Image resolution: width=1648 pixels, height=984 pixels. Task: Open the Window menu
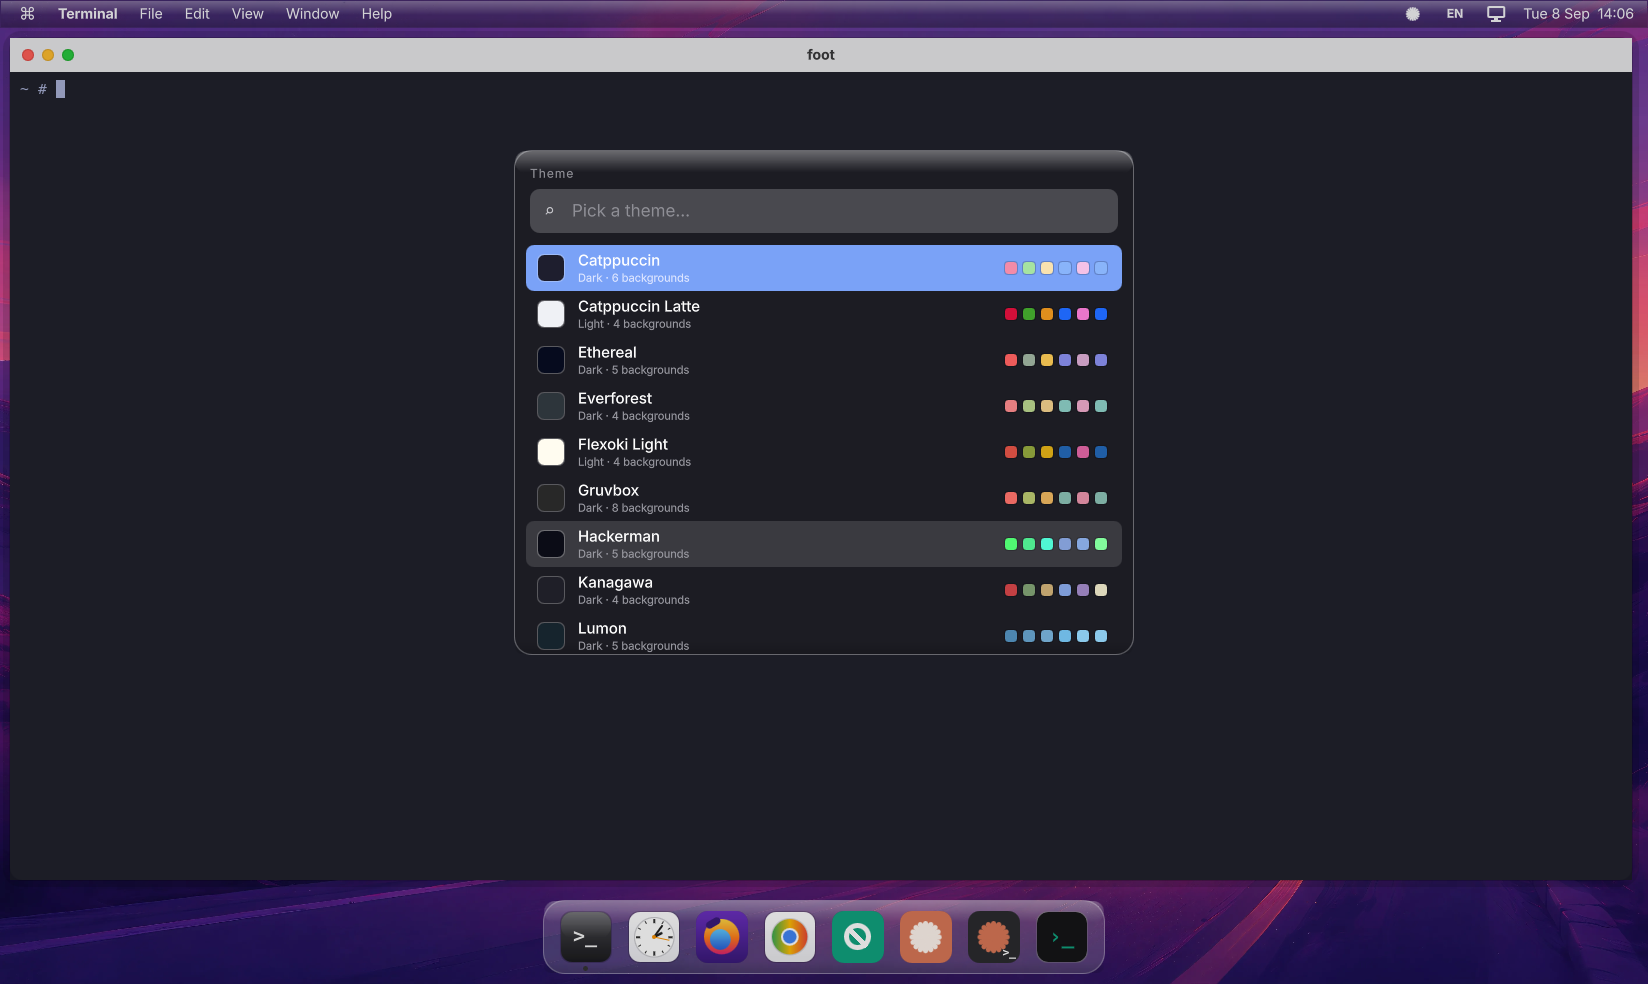pos(312,14)
